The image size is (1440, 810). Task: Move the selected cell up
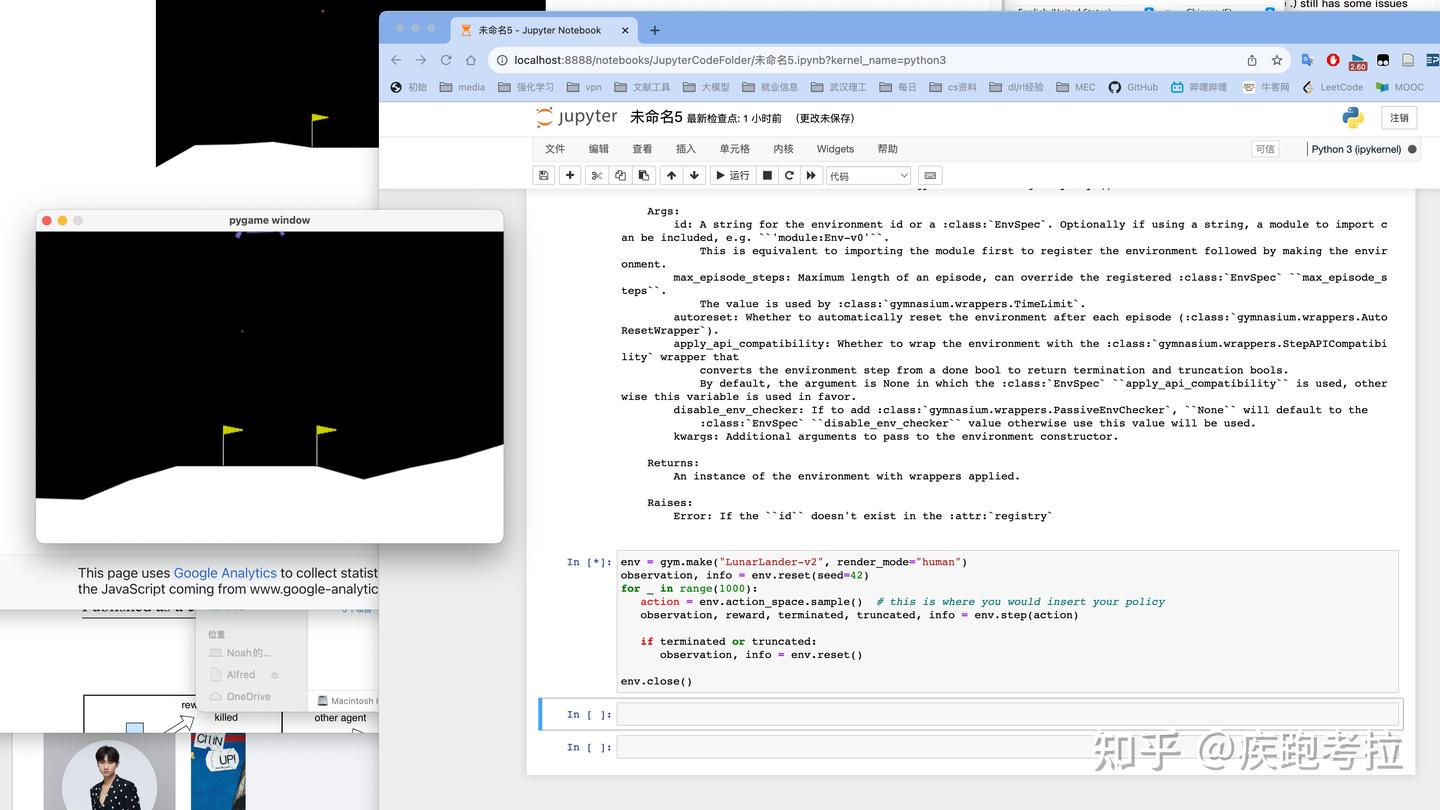pyautogui.click(x=671, y=176)
